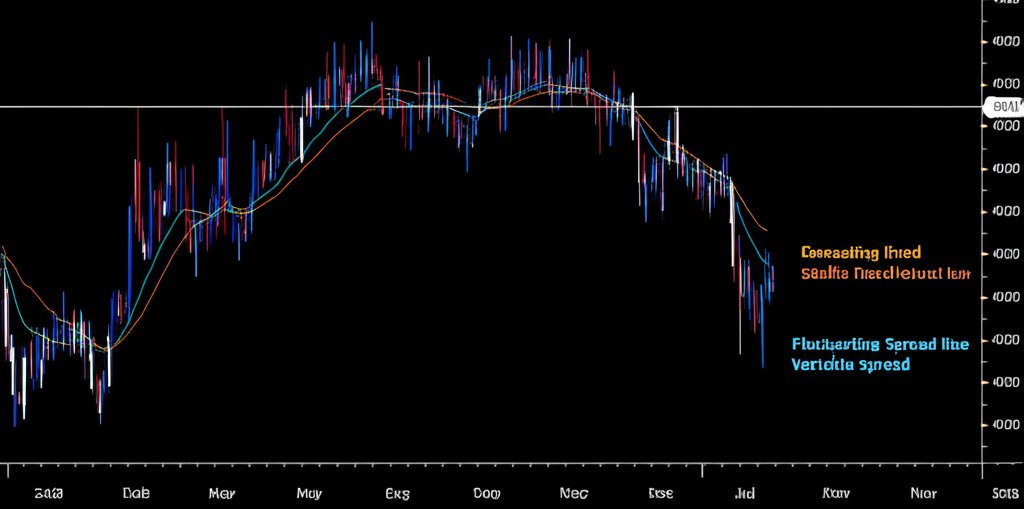Click the blue 'Vericitle' legend label
Image resolution: width=1024 pixels, height=509 pixels.
851,365
